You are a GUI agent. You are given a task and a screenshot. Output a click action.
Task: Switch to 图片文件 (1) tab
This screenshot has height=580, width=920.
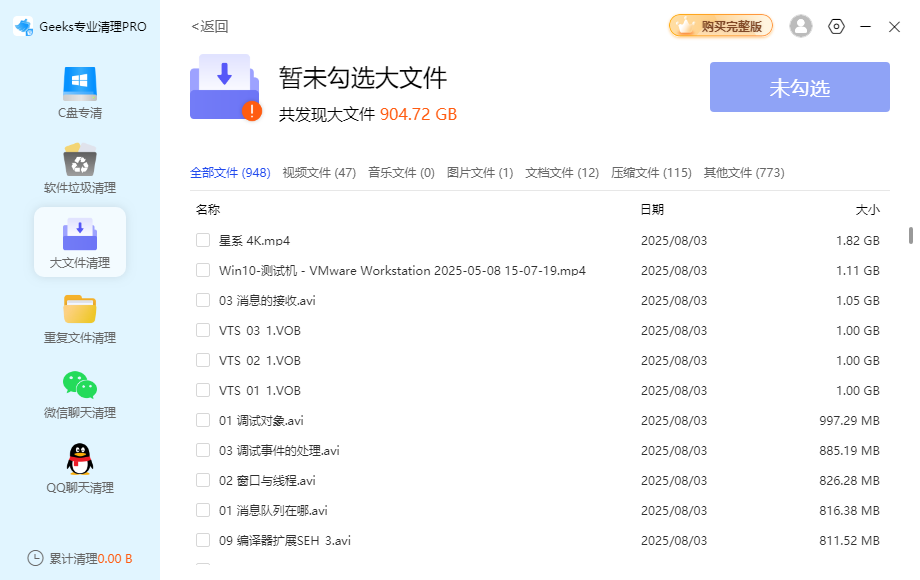click(480, 172)
